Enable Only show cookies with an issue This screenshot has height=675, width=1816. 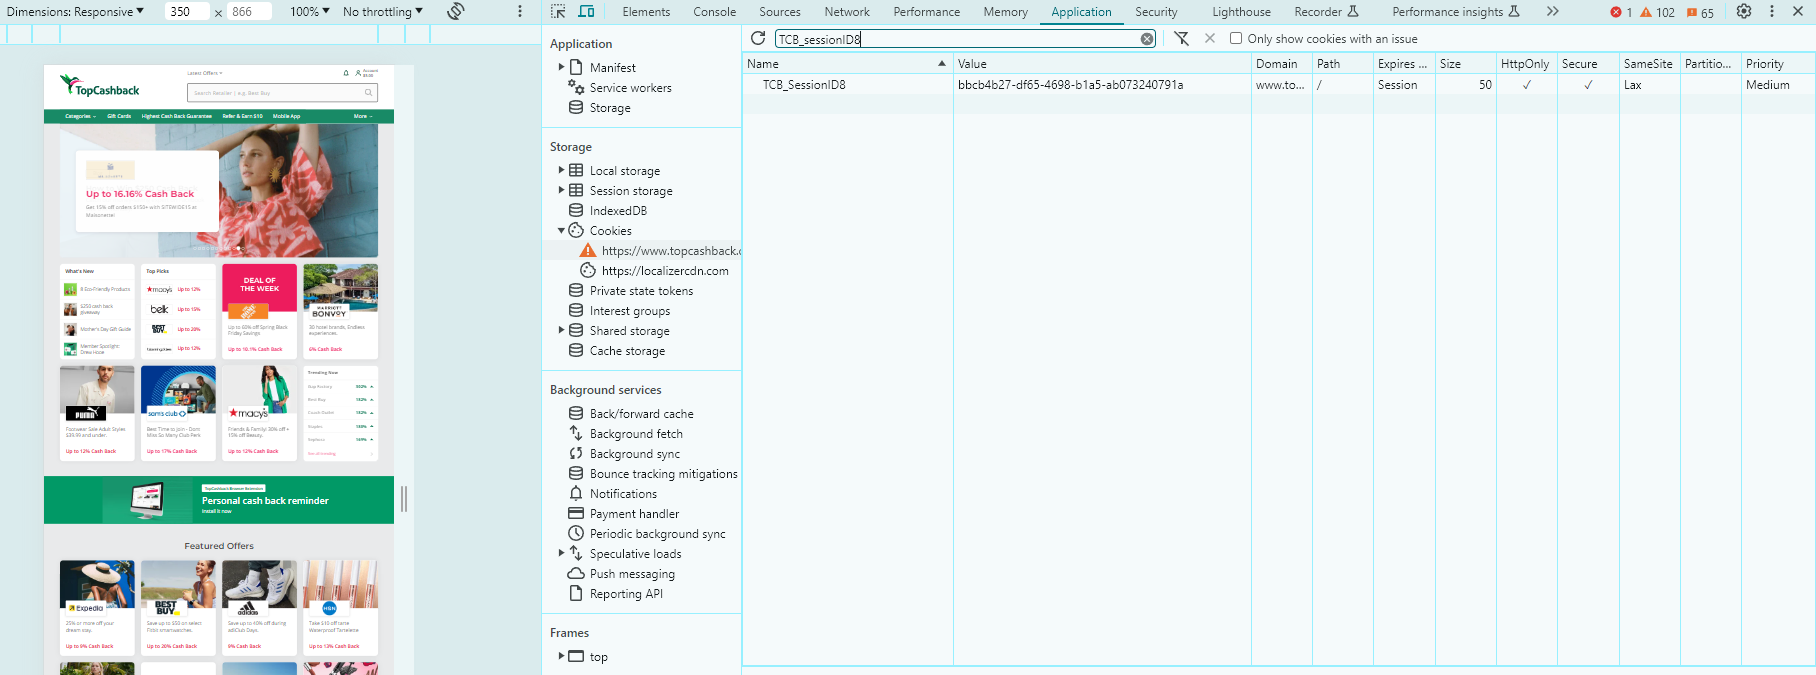click(1236, 39)
